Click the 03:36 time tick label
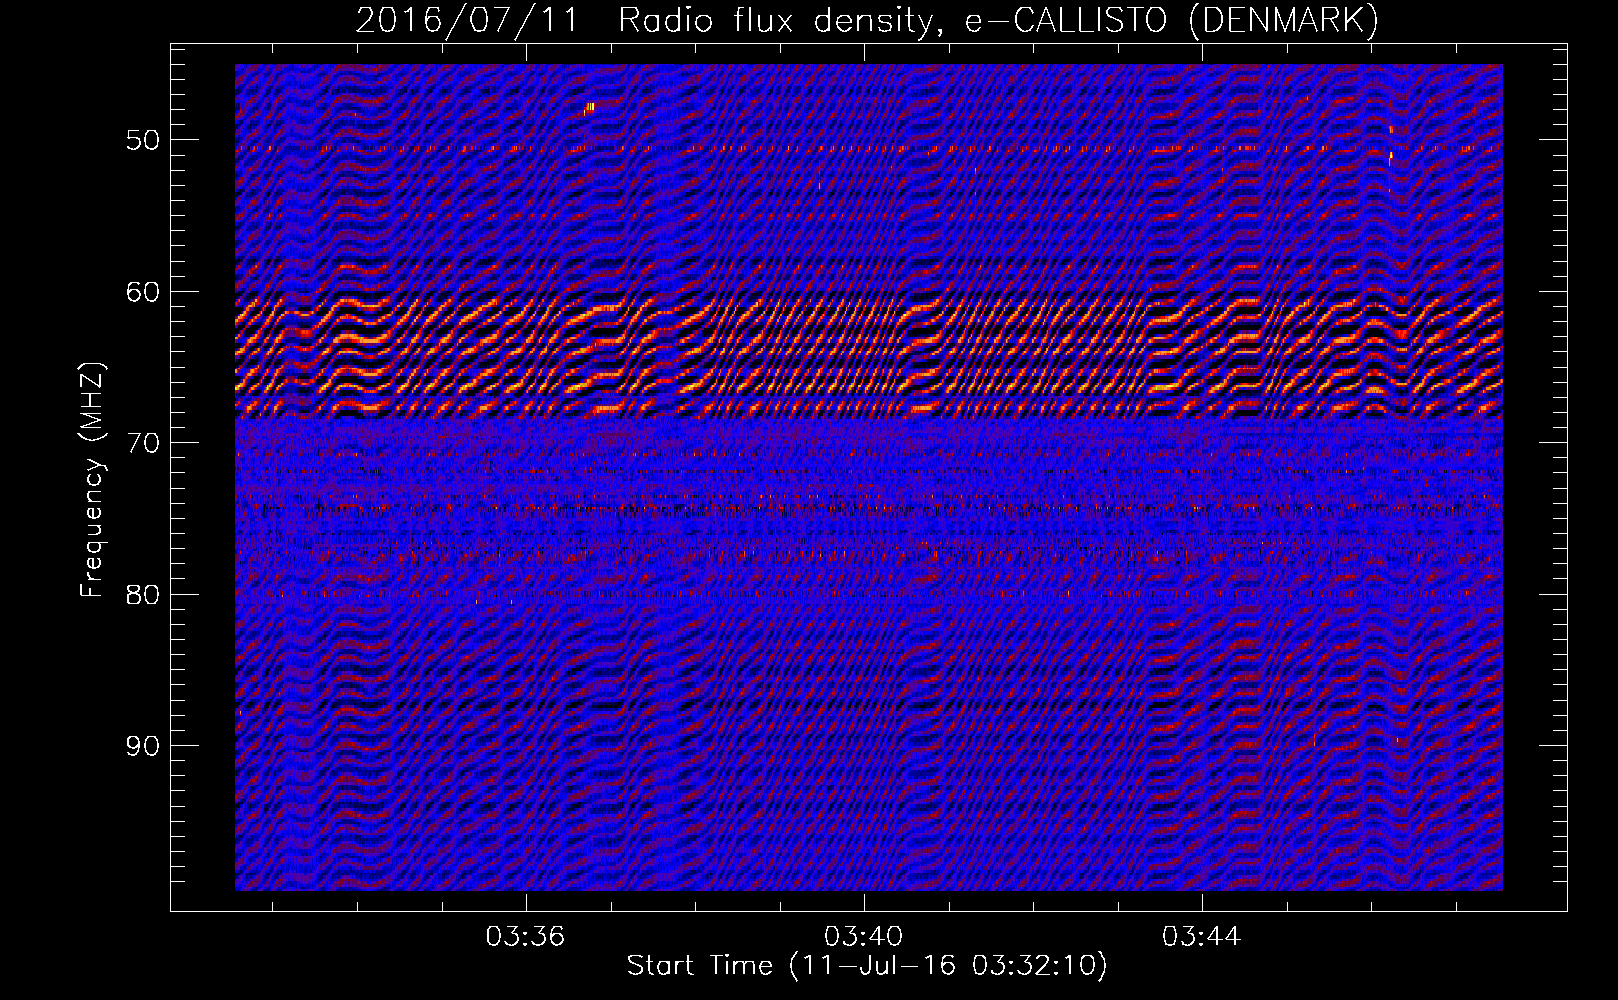1618x1000 pixels. [x=525, y=936]
